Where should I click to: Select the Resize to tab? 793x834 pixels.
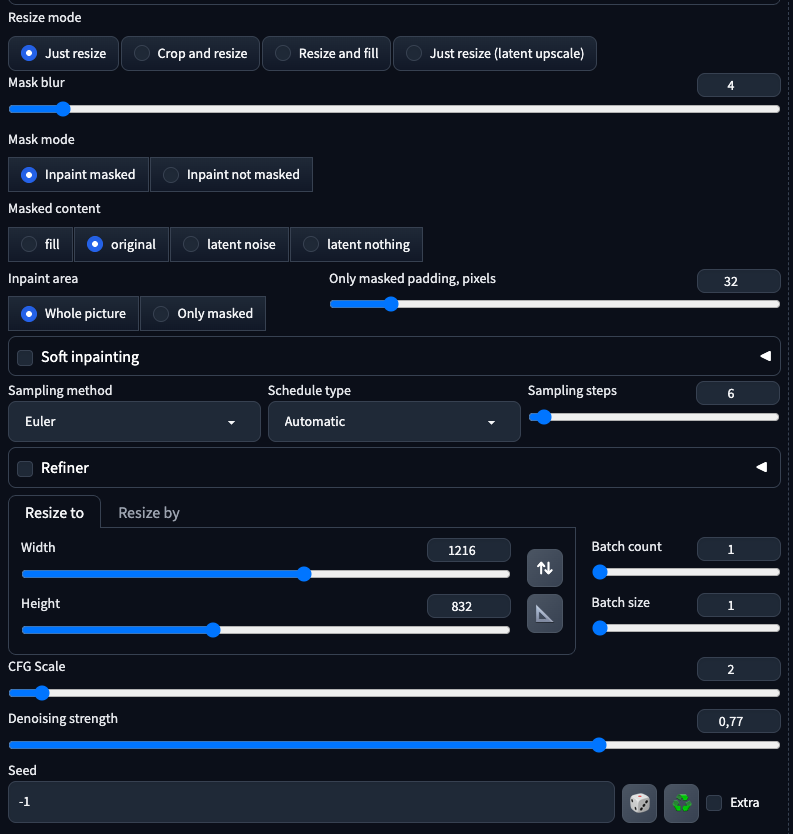click(x=55, y=513)
